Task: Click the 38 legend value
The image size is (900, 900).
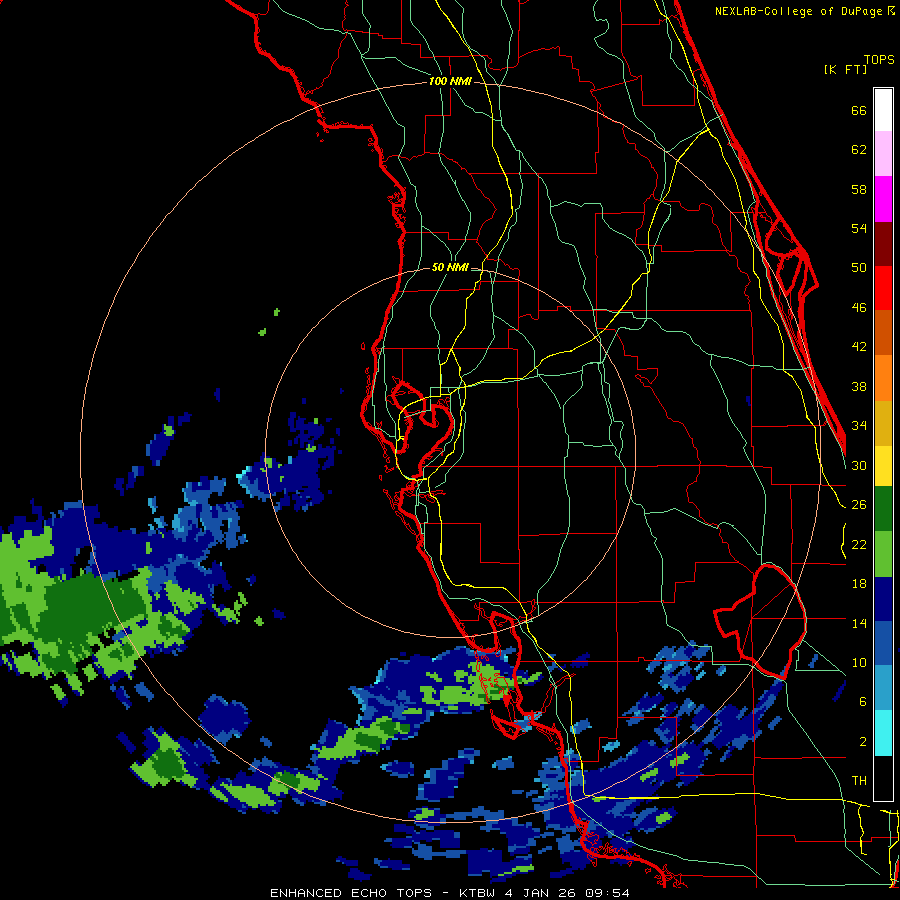Action: pyautogui.click(x=859, y=386)
